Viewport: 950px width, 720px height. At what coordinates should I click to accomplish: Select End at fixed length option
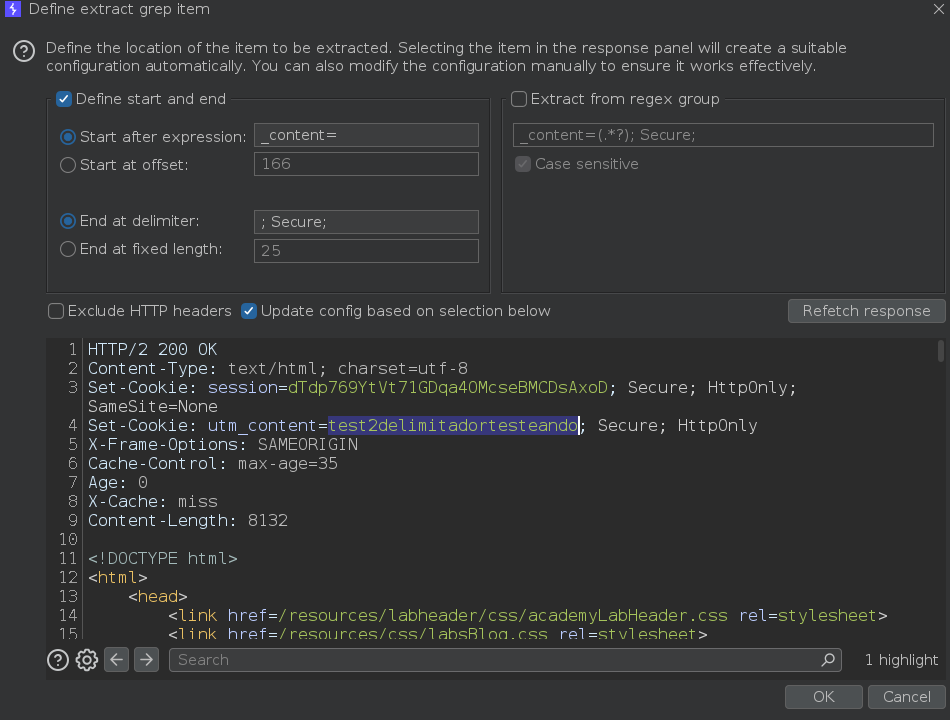coord(68,249)
